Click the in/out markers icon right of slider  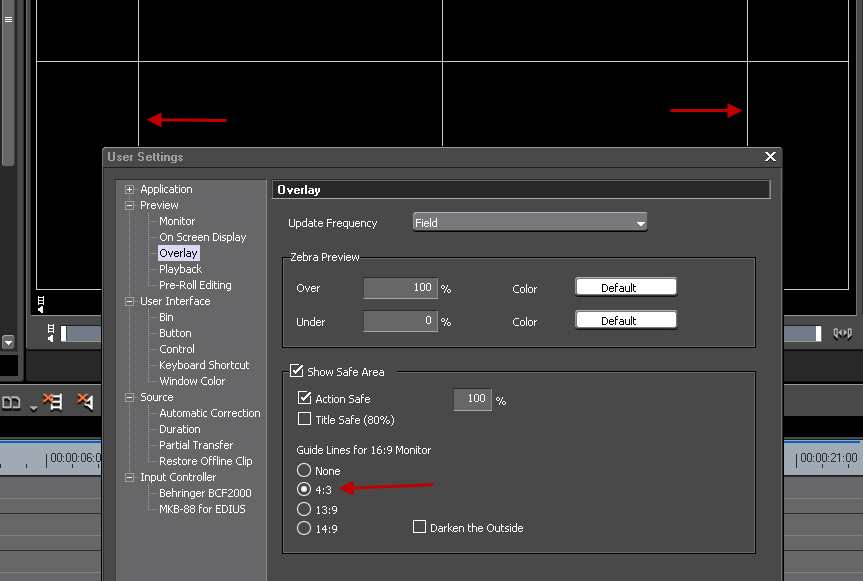(842, 333)
